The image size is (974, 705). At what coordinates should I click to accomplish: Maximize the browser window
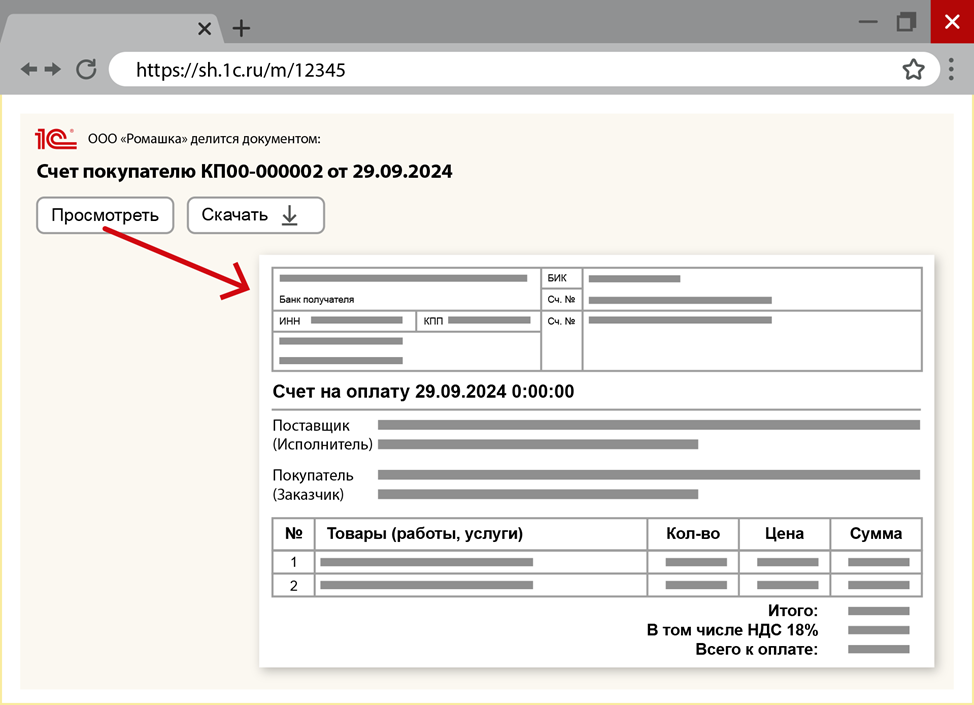[x=907, y=21]
